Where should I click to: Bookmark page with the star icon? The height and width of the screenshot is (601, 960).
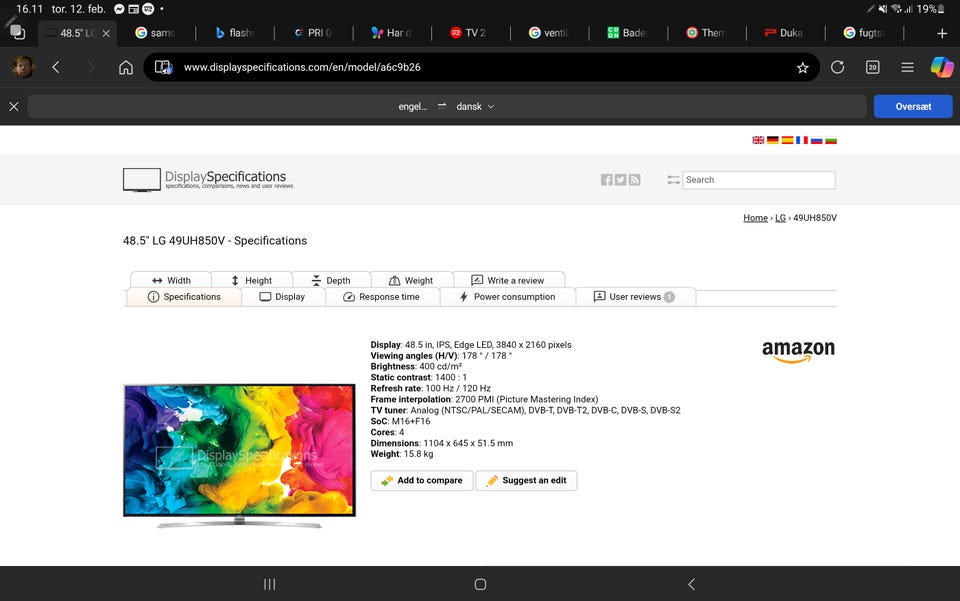(x=802, y=68)
